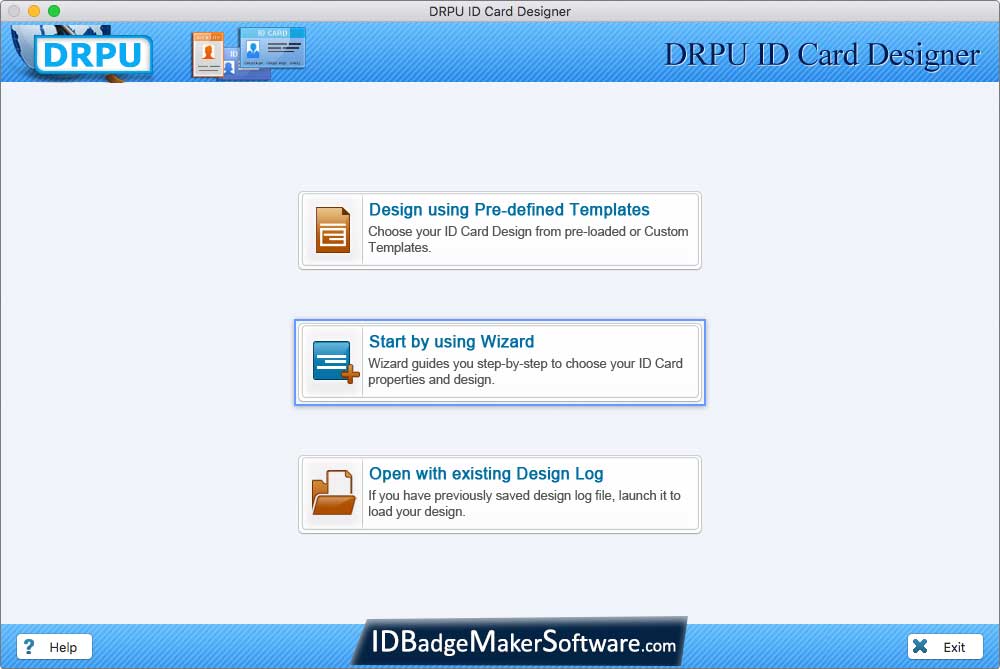
Task: Close the window with gray close button
Action: tap(13, 11)
